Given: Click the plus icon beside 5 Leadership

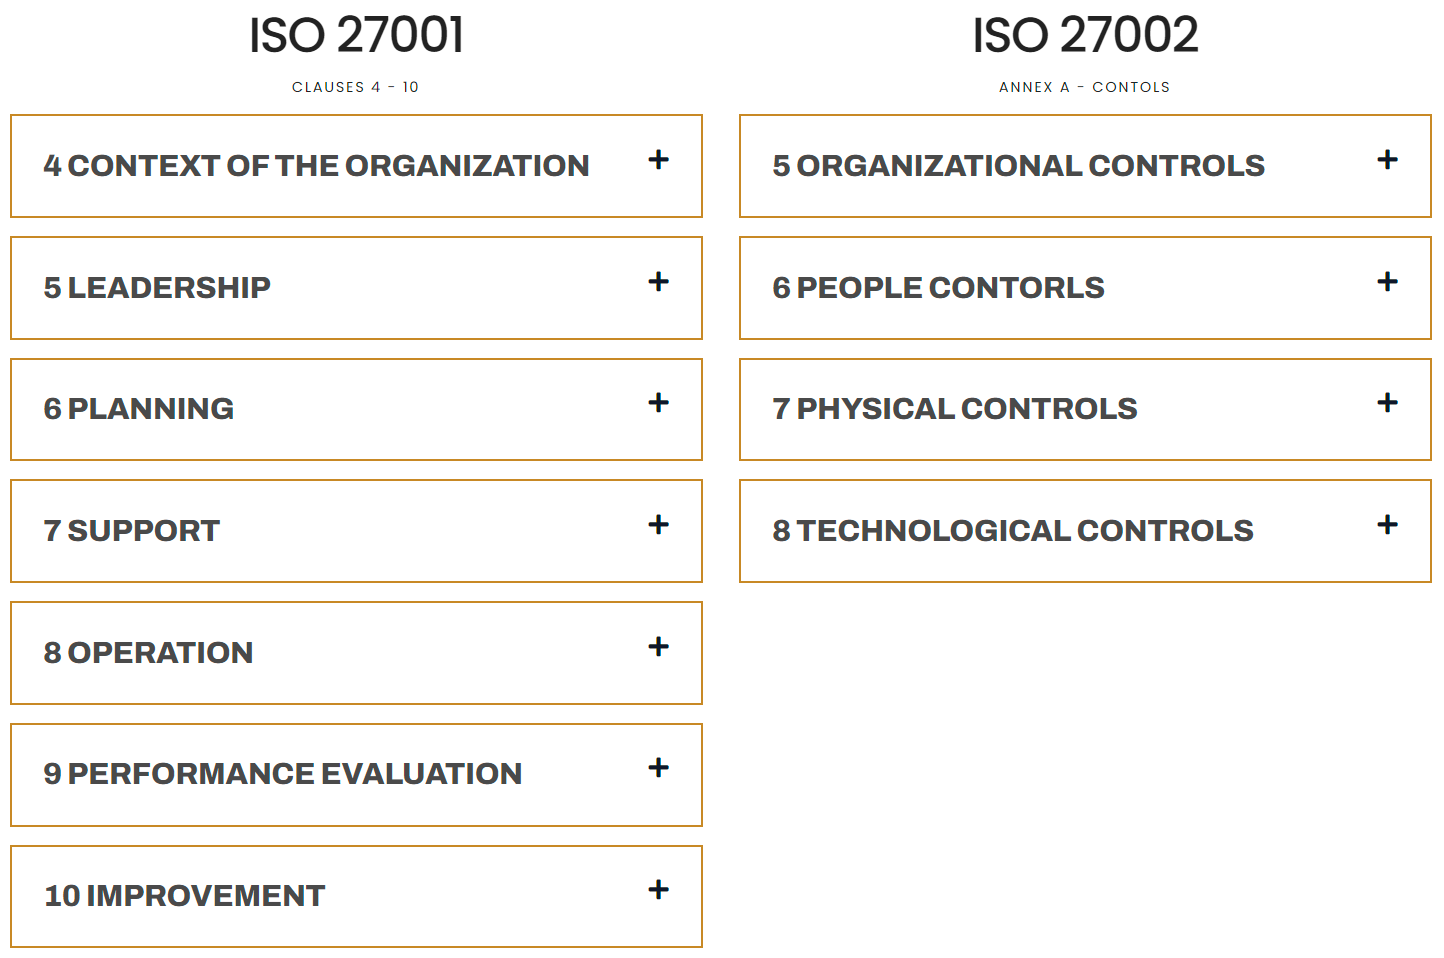Looking at the screenshot, I should click(658, 283).
